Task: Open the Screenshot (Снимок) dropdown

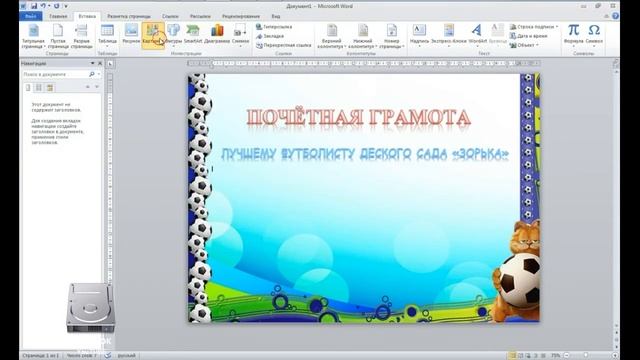Action: pyautogui.click(x=240, y=36)
